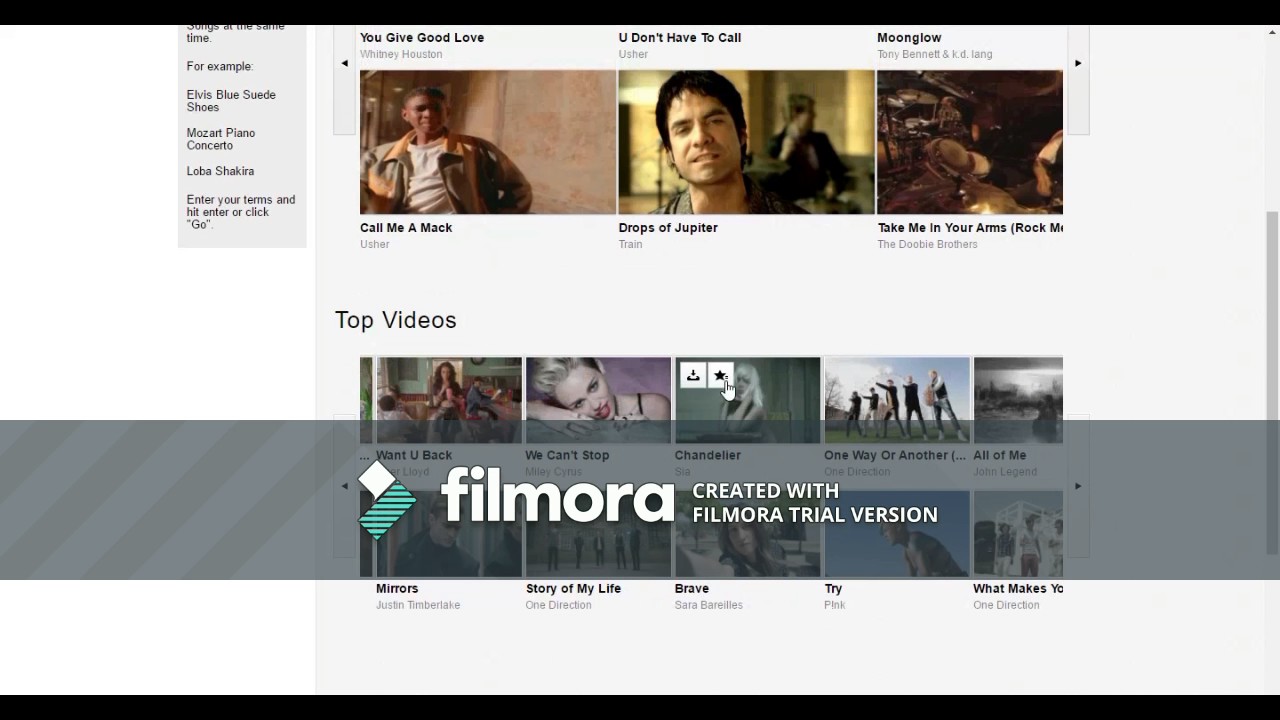Click One Direction under Story of My Life

coord(558,605)
